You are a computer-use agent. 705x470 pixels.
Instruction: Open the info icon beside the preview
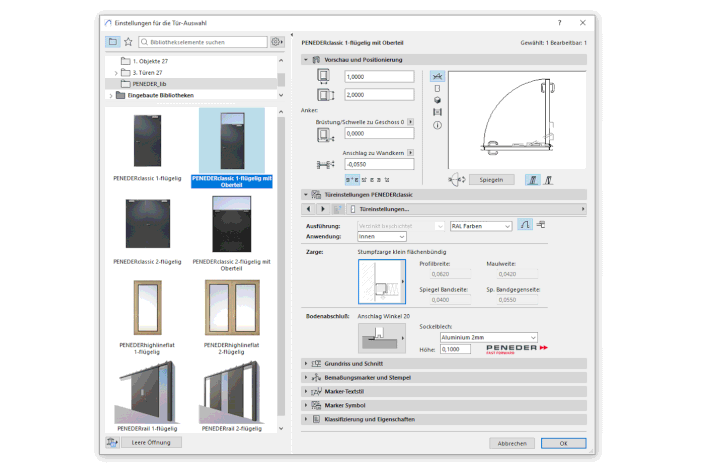tap(437, 125)
